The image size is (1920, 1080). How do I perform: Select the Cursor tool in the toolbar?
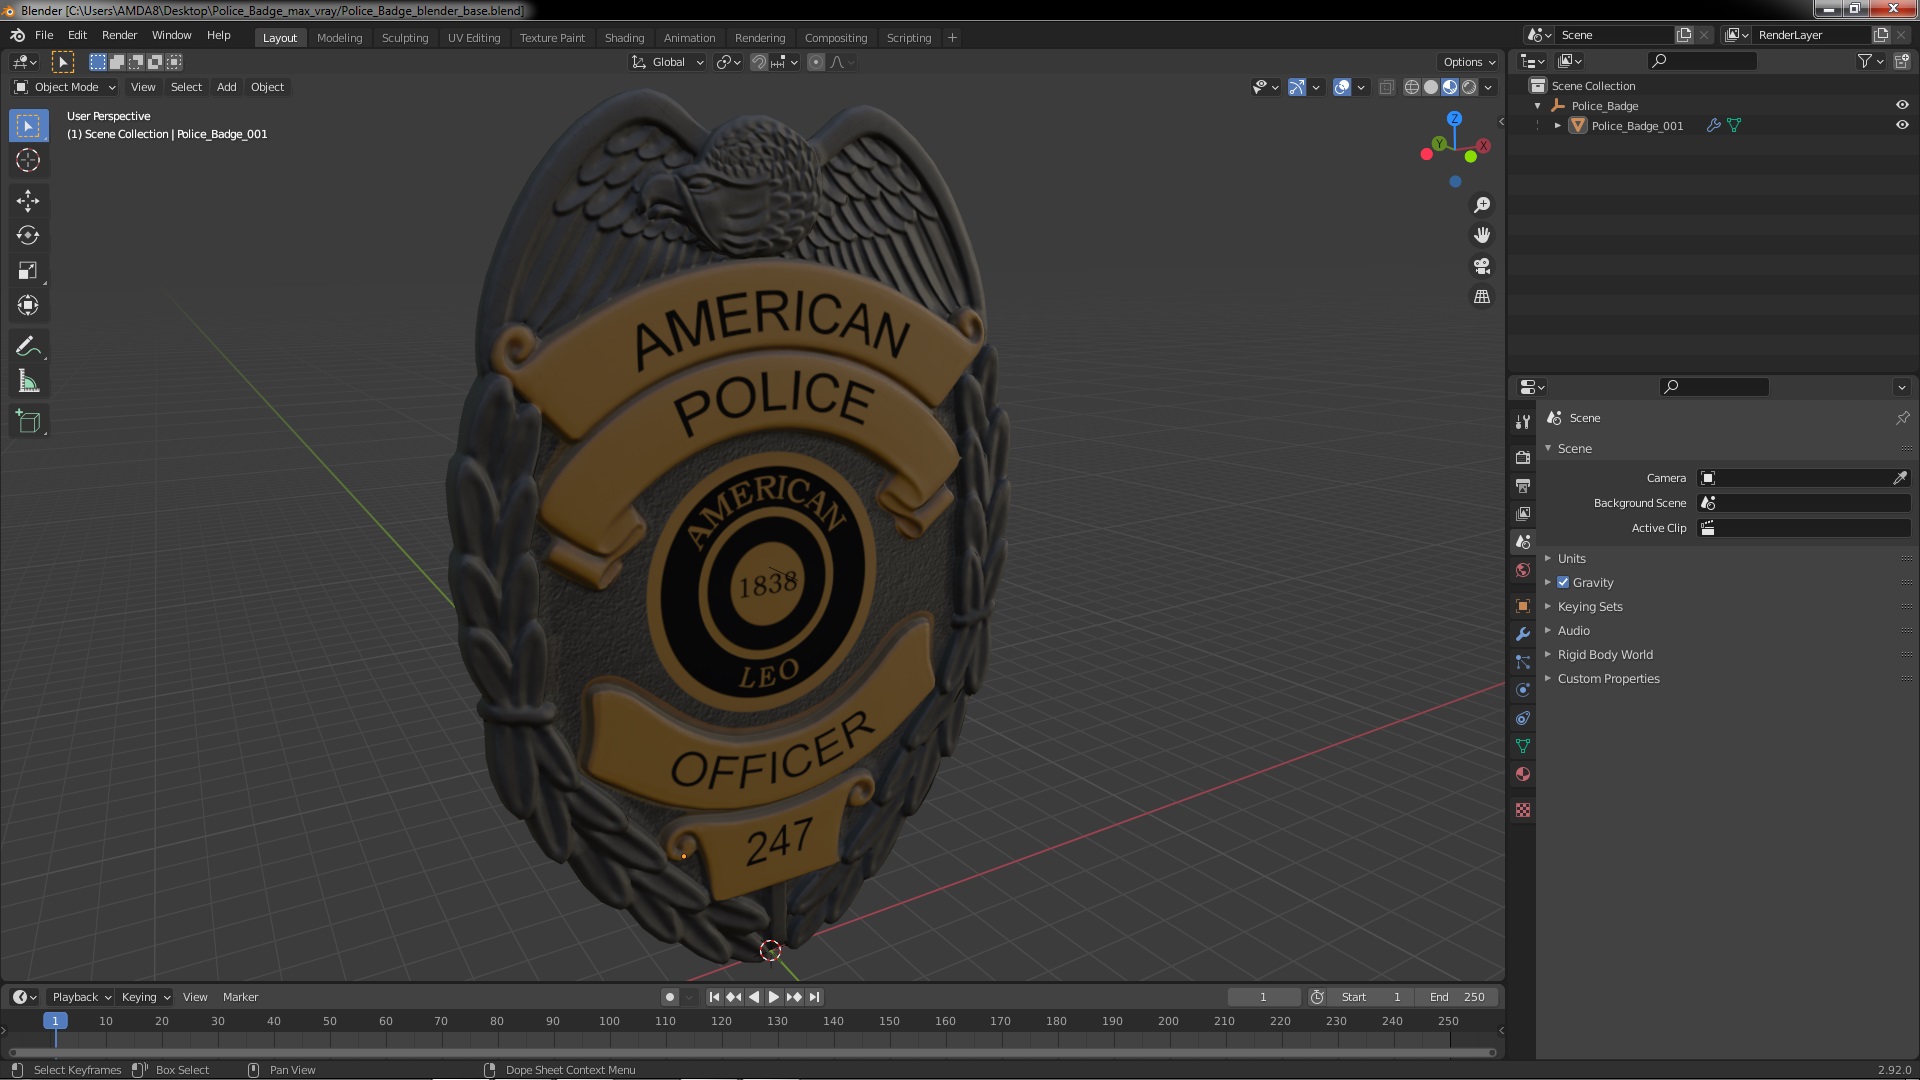(28, 160)
